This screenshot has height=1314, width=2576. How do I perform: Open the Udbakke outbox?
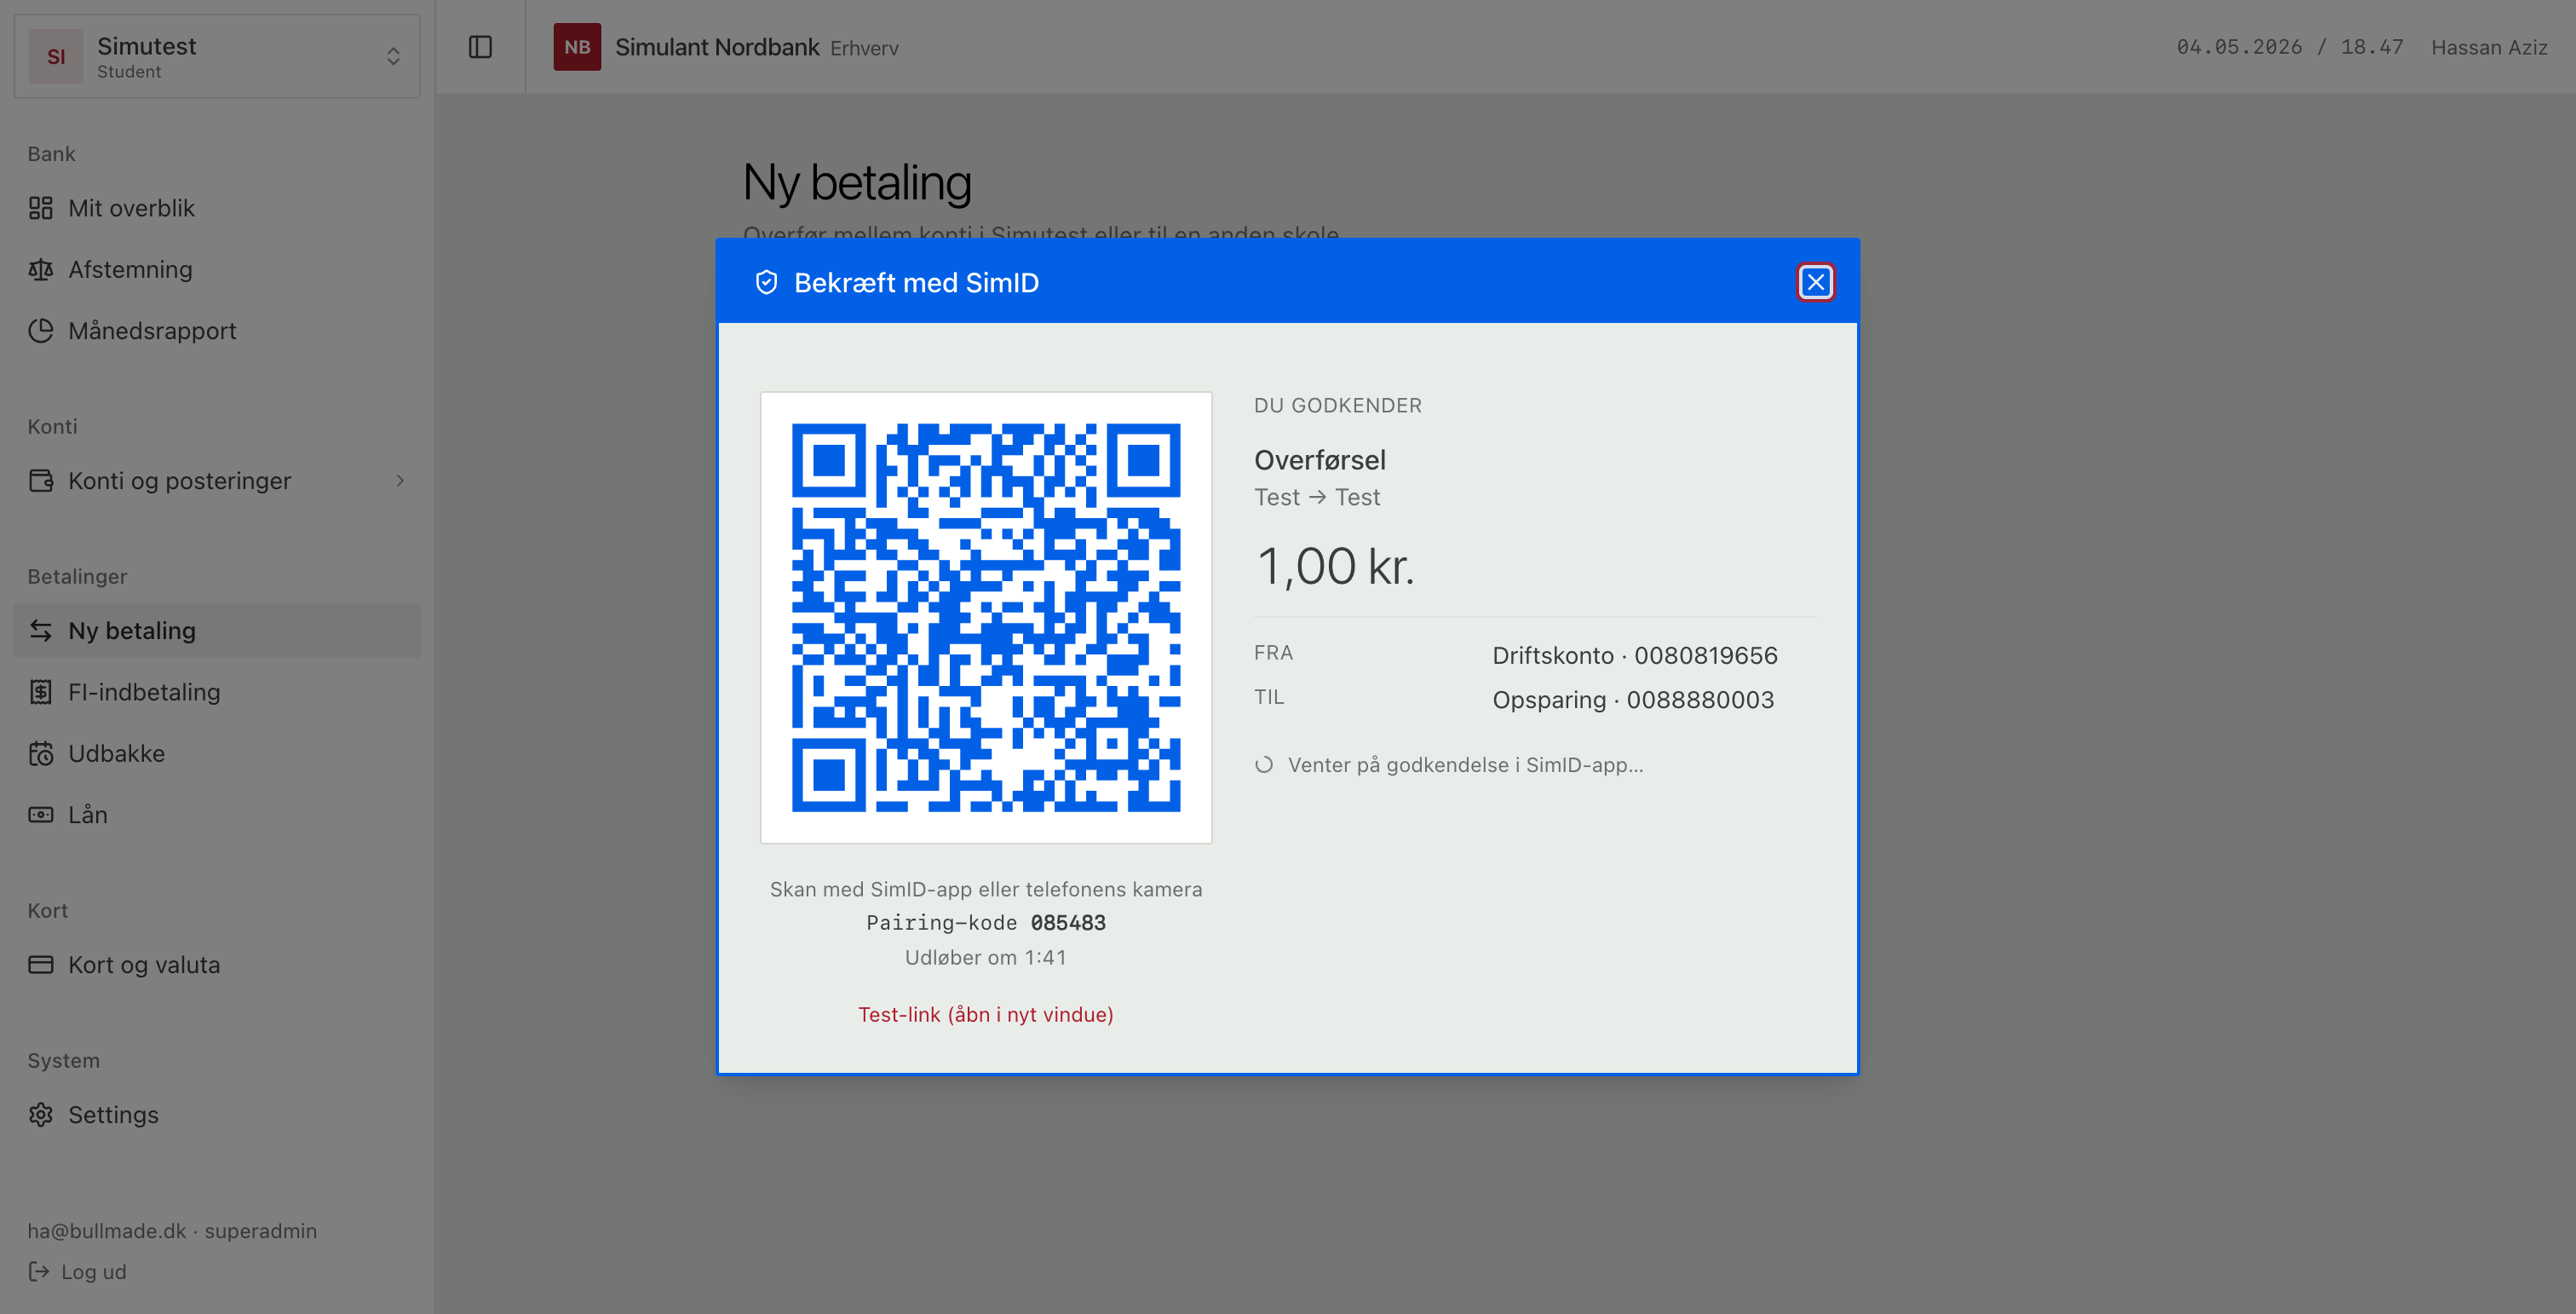(x=217, y=753)
